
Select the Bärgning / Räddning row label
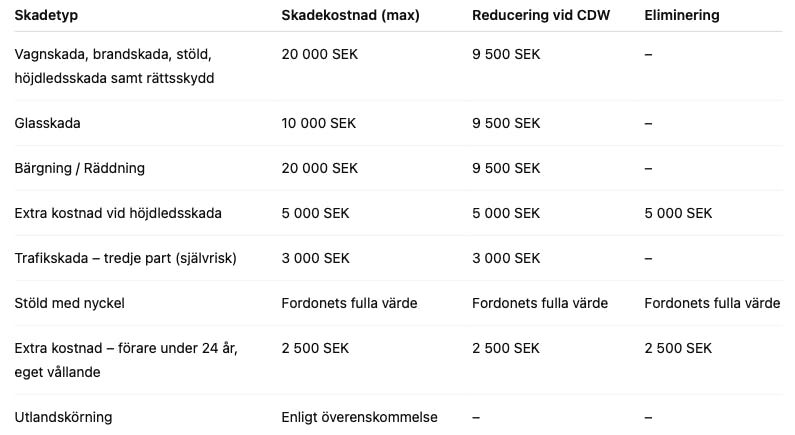[x=80, y=168]
